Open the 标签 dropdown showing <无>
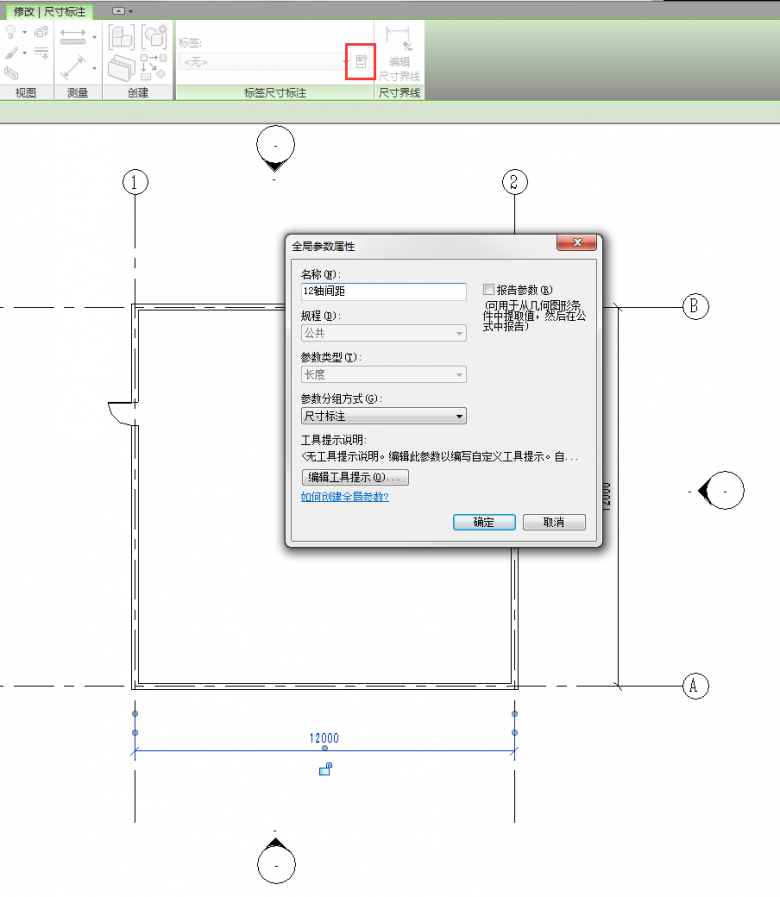 coord(262,62)
